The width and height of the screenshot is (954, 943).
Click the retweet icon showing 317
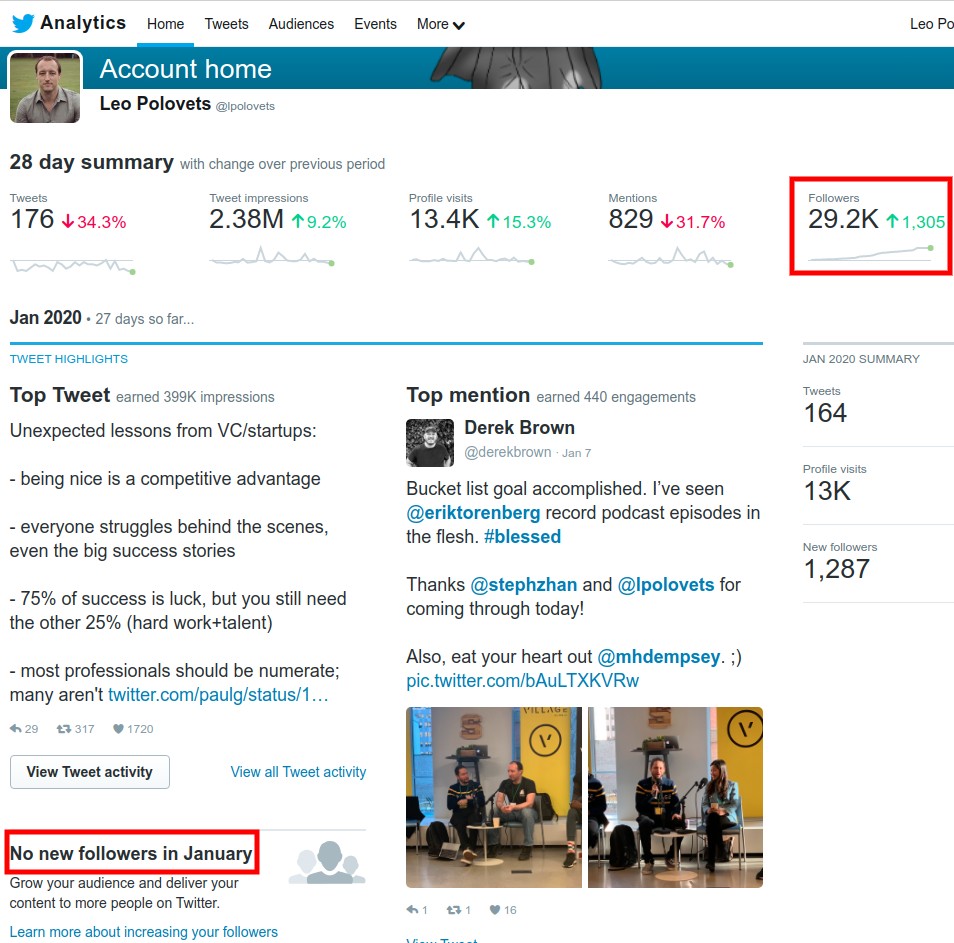[64, 729]
